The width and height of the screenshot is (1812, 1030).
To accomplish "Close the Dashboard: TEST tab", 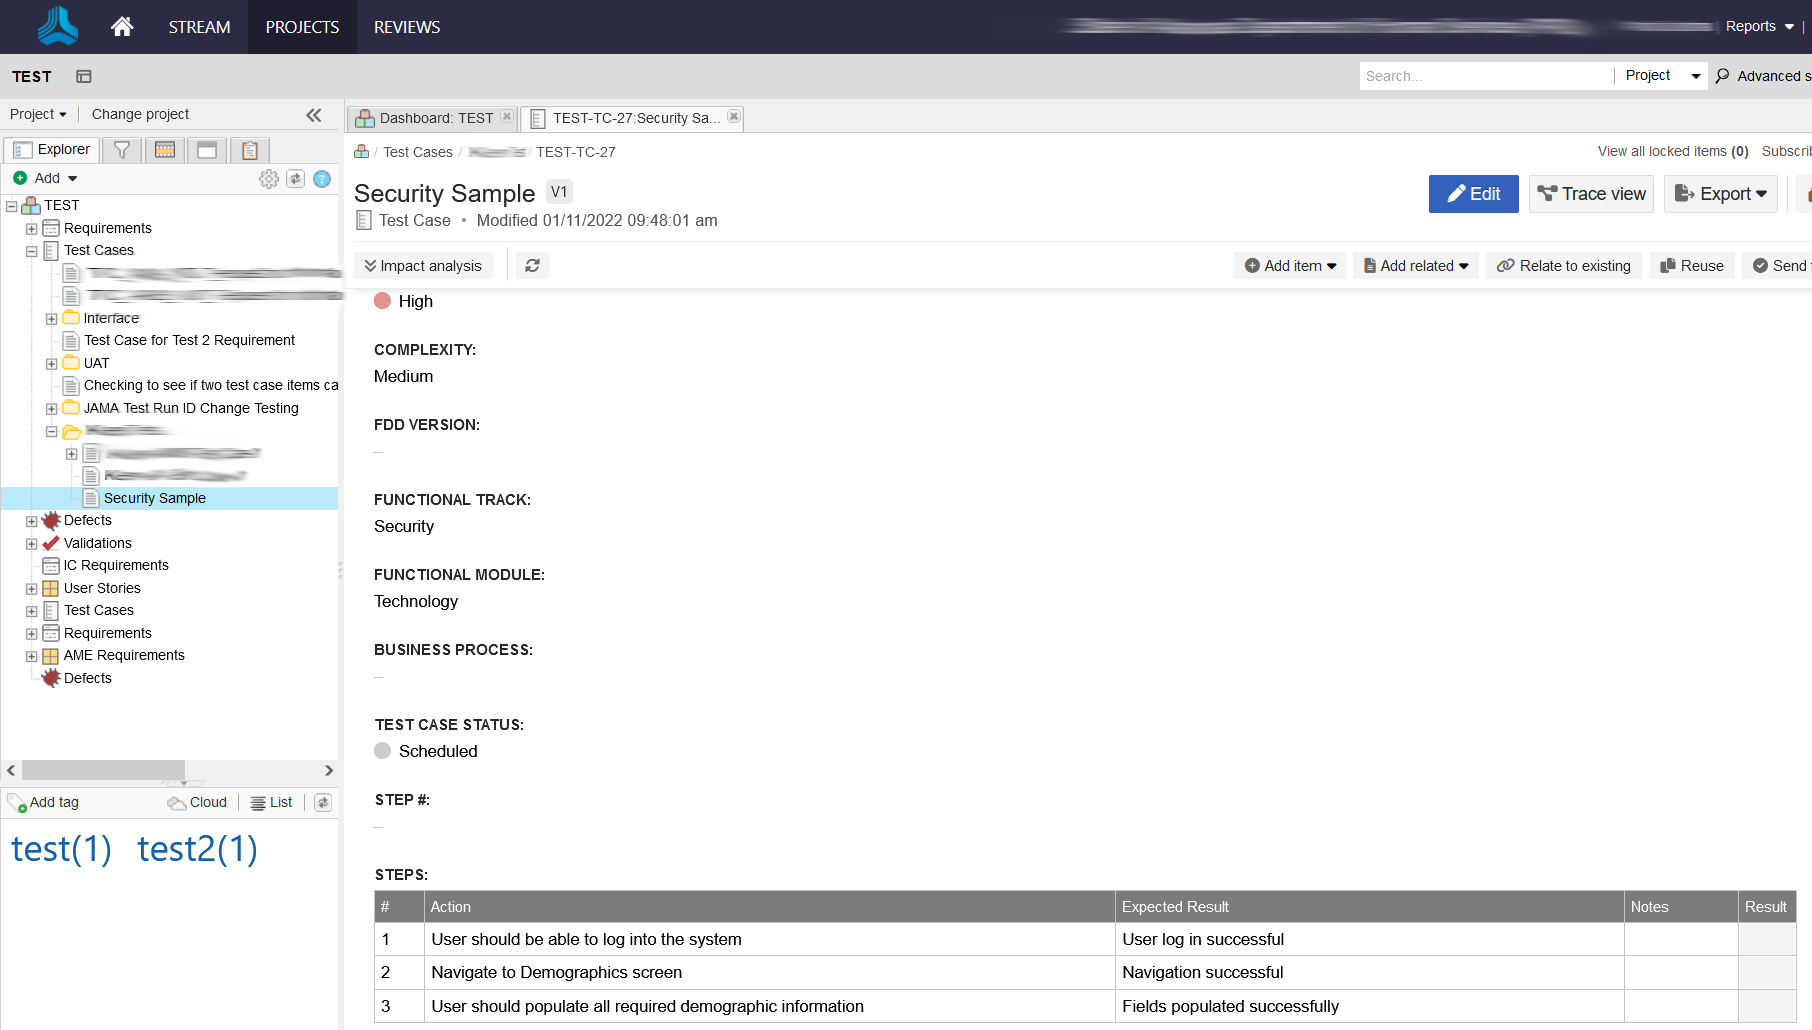I will click(x=507, y=117).
